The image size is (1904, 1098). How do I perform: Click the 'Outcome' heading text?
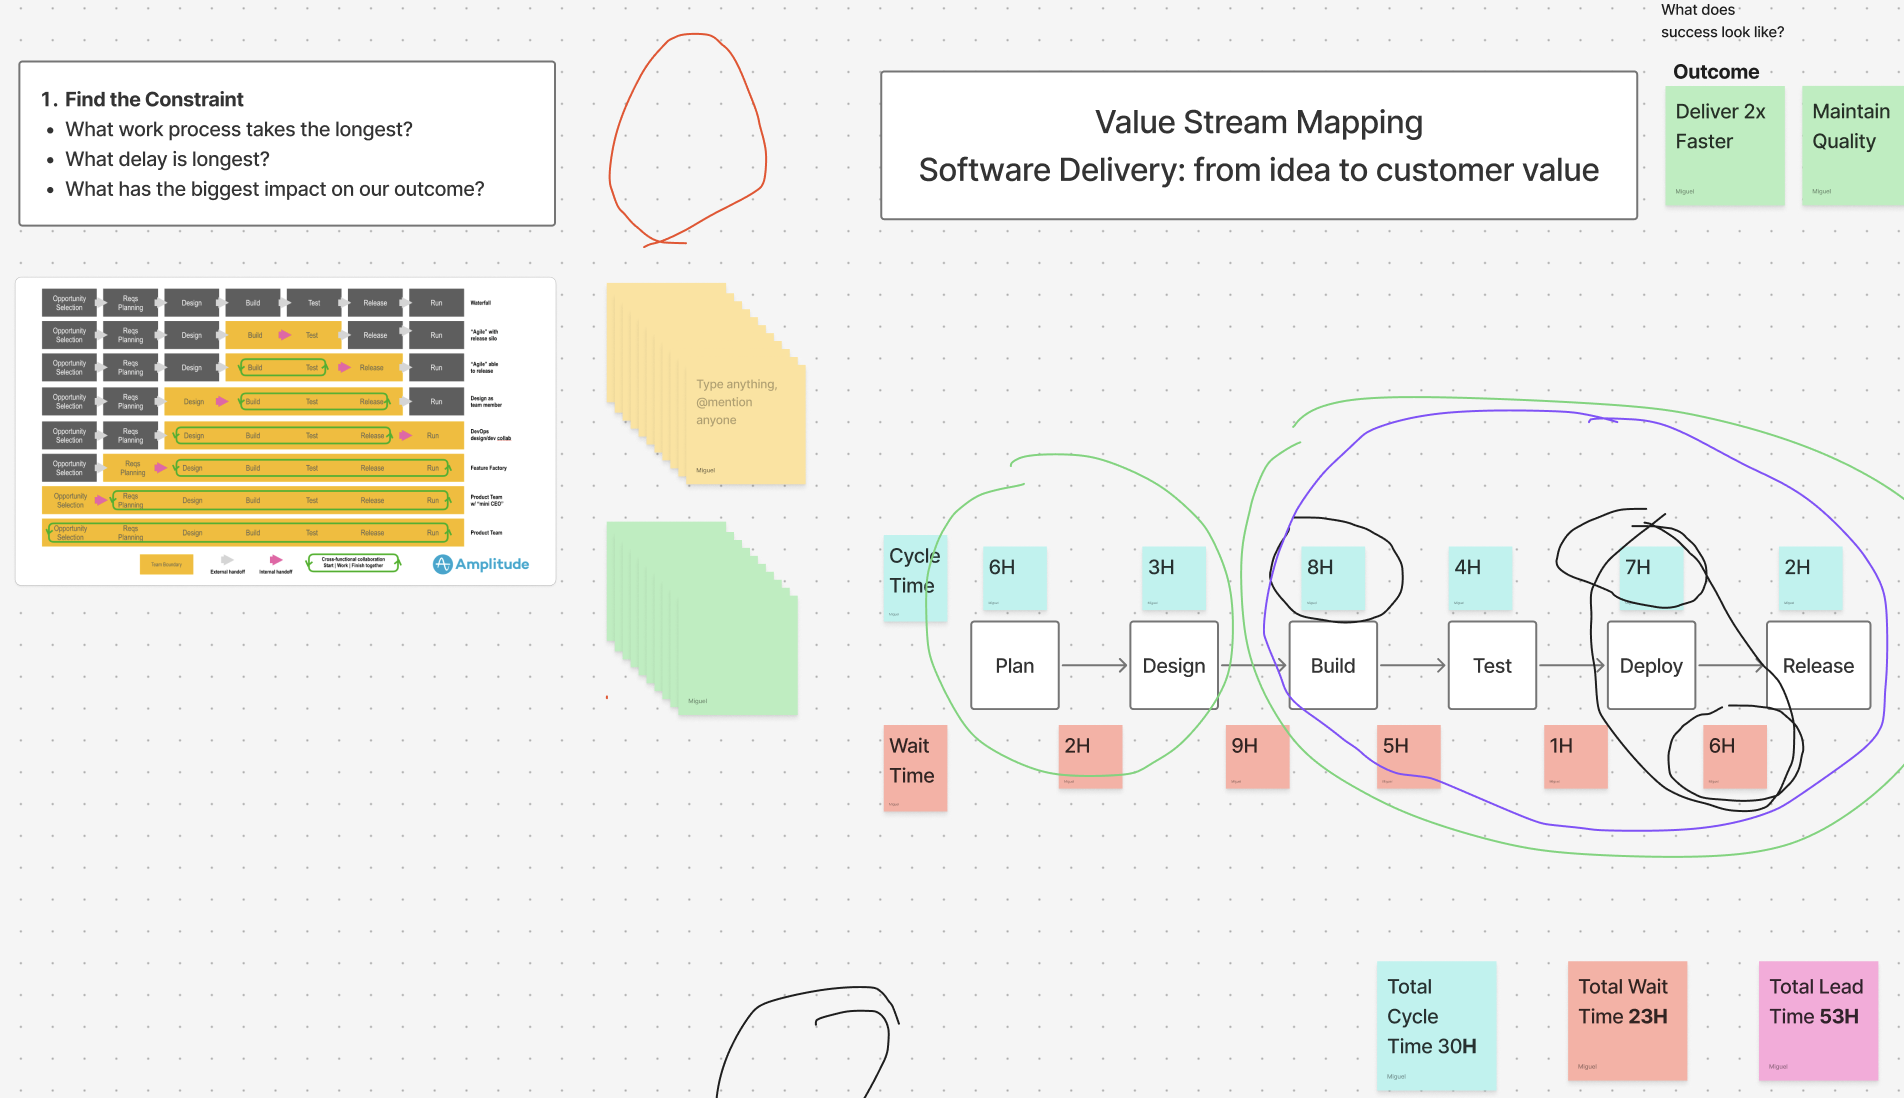pos(1715,72)
